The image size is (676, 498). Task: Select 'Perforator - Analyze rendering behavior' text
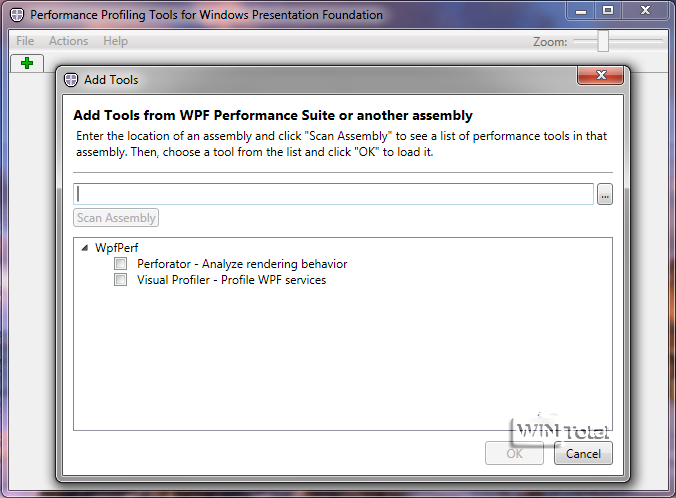(242, 264)
